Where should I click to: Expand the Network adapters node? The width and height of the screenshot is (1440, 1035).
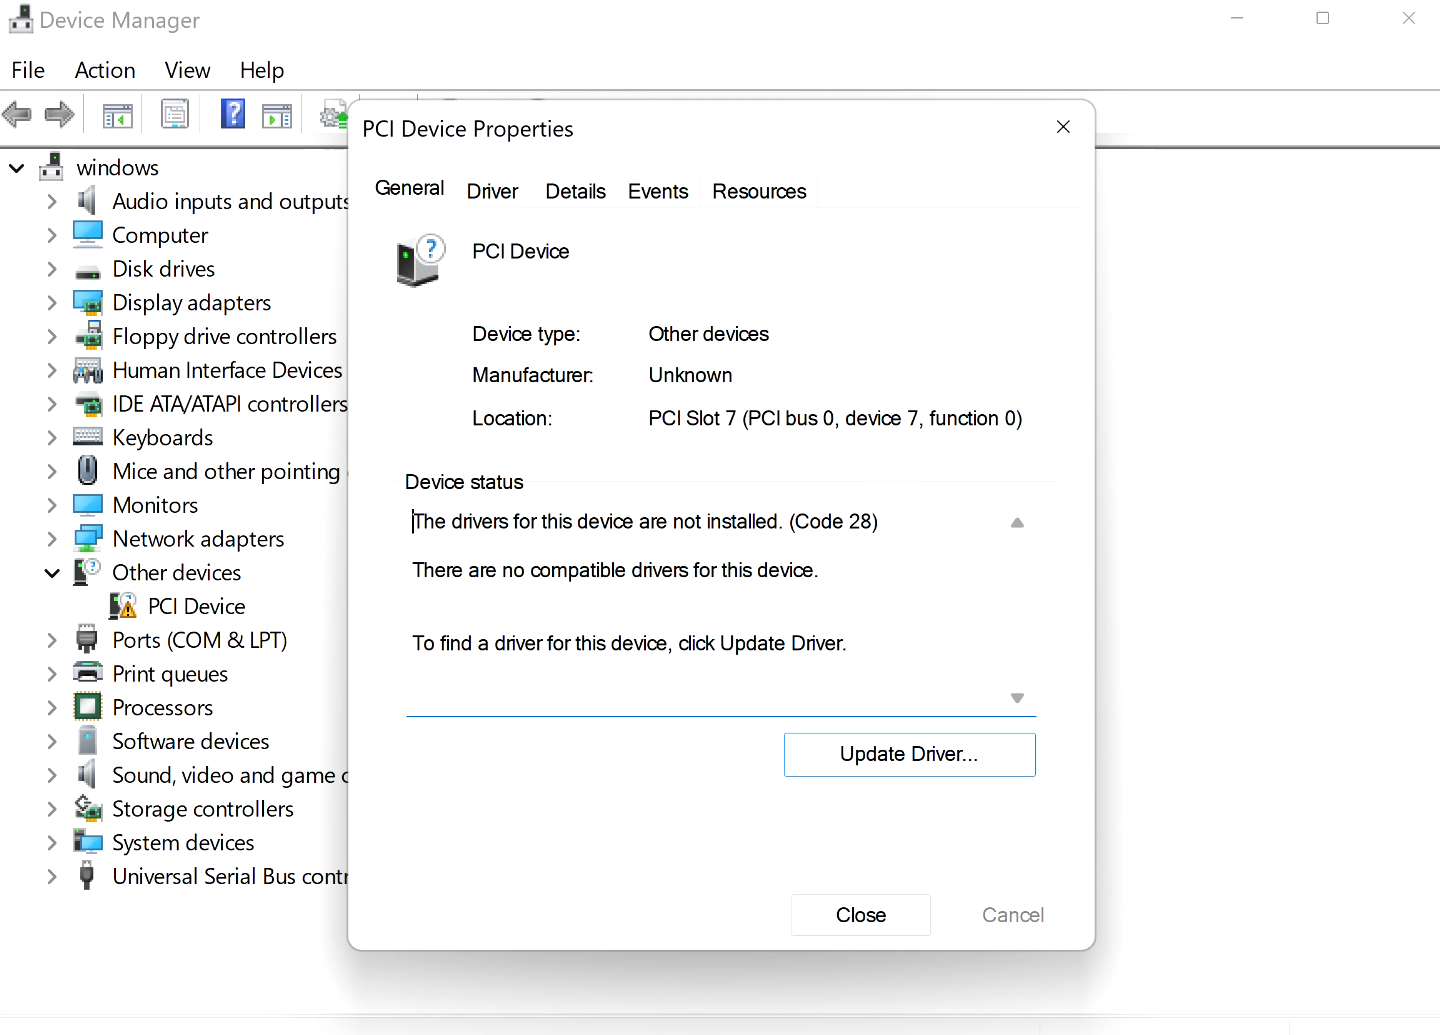click(x=52, y=539)
